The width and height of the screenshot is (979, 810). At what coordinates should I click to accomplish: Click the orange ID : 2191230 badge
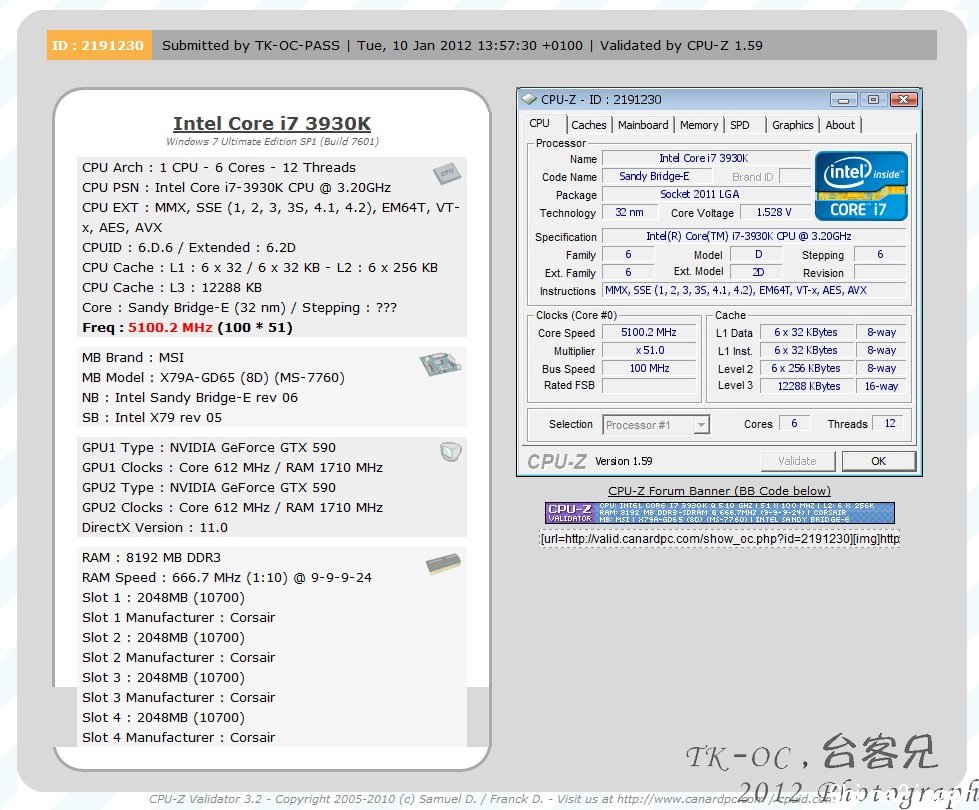(99, 46)
